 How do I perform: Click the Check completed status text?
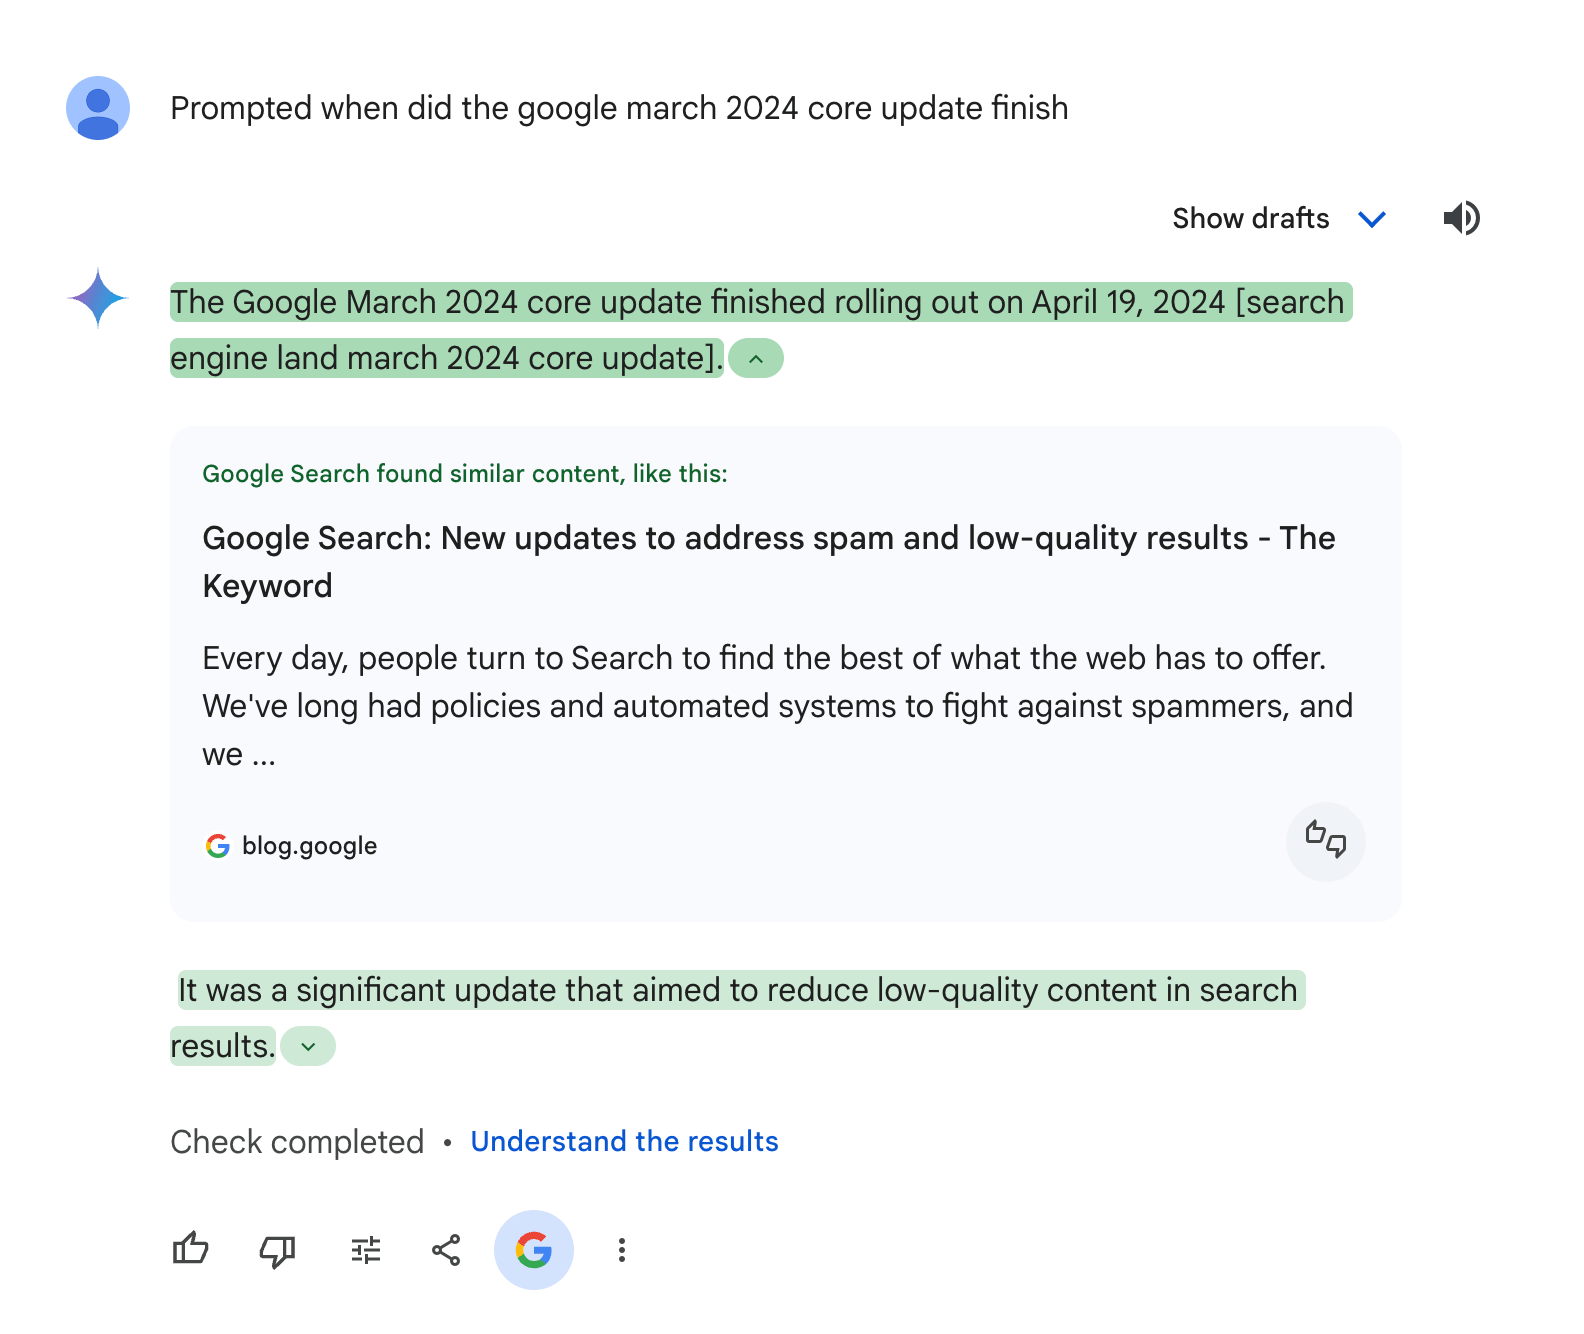click(x=296, y=1141)
